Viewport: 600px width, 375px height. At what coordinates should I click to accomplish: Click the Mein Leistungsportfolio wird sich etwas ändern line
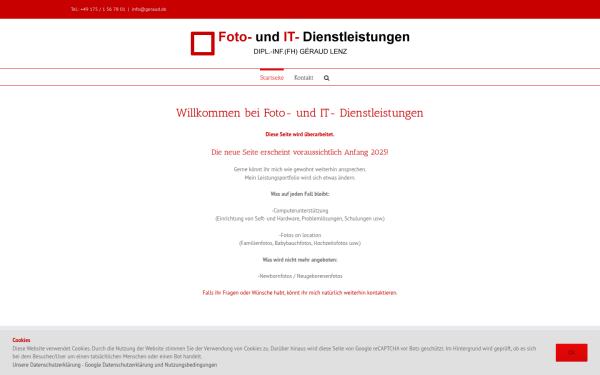300,178
